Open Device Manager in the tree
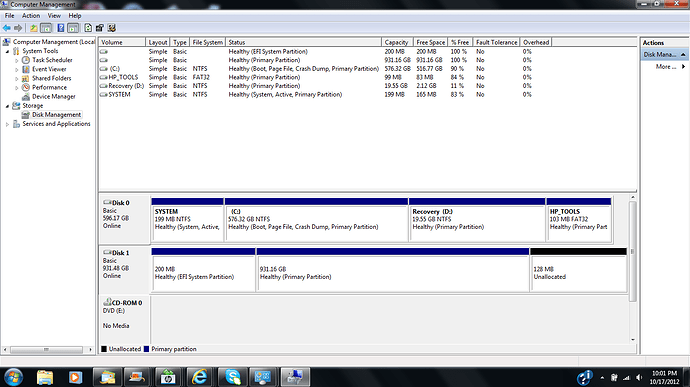The width and height of the screenshot is (690, 387). (54, 96)
